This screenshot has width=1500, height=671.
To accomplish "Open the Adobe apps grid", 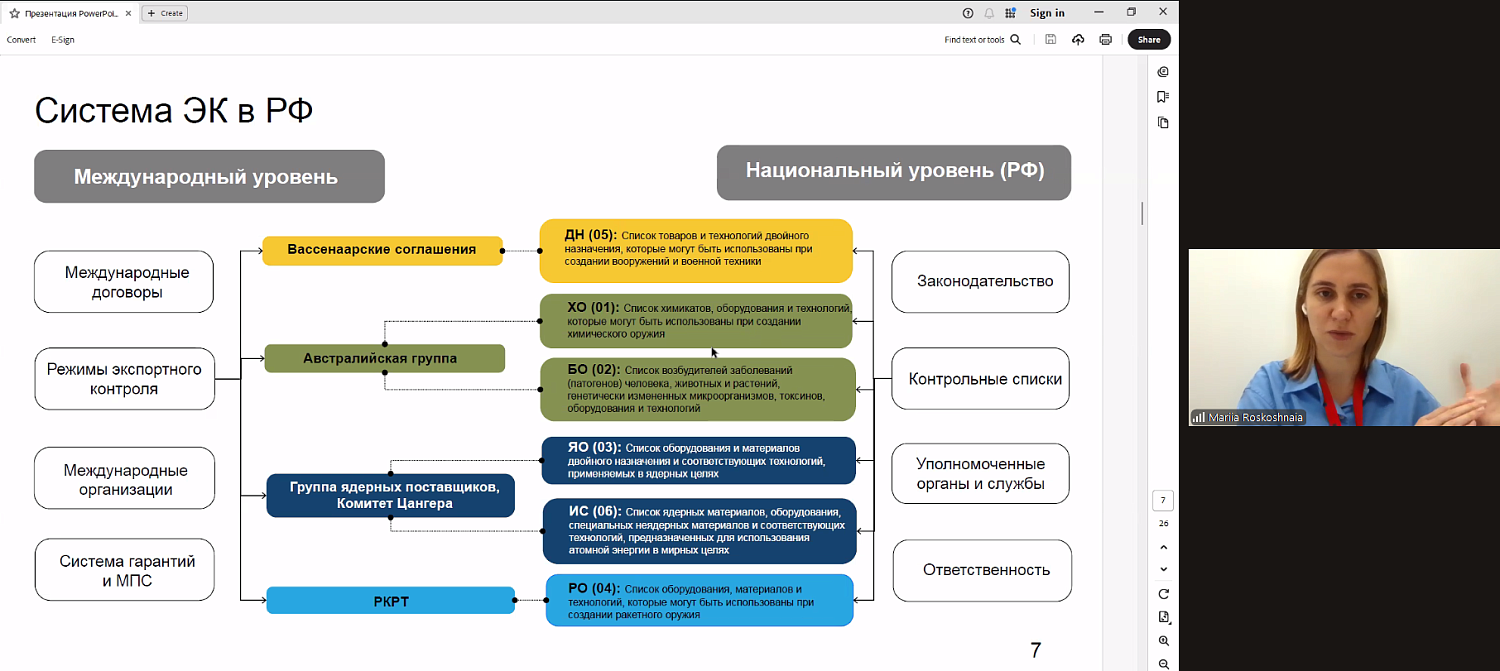I will click(1012, 12).
